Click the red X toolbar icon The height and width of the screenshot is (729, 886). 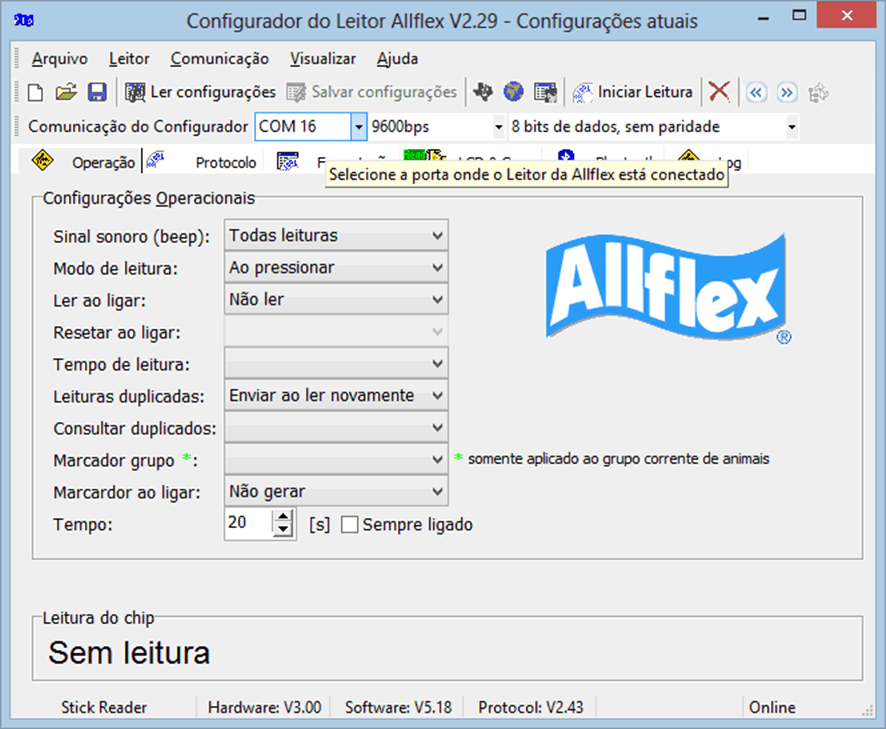[719, 92]
